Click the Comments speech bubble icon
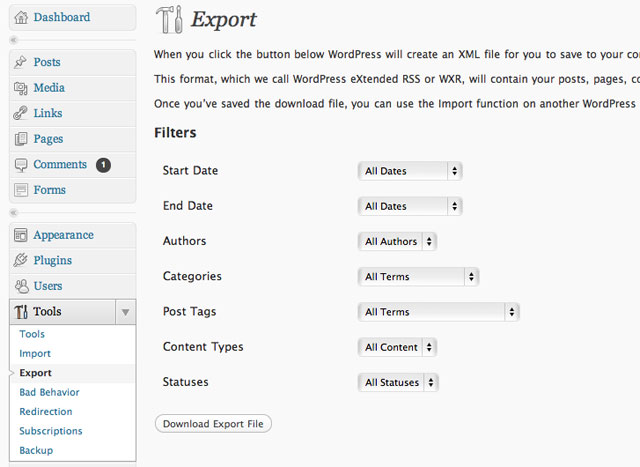This screenshot has height=467, width=640. tap(21, 165)
